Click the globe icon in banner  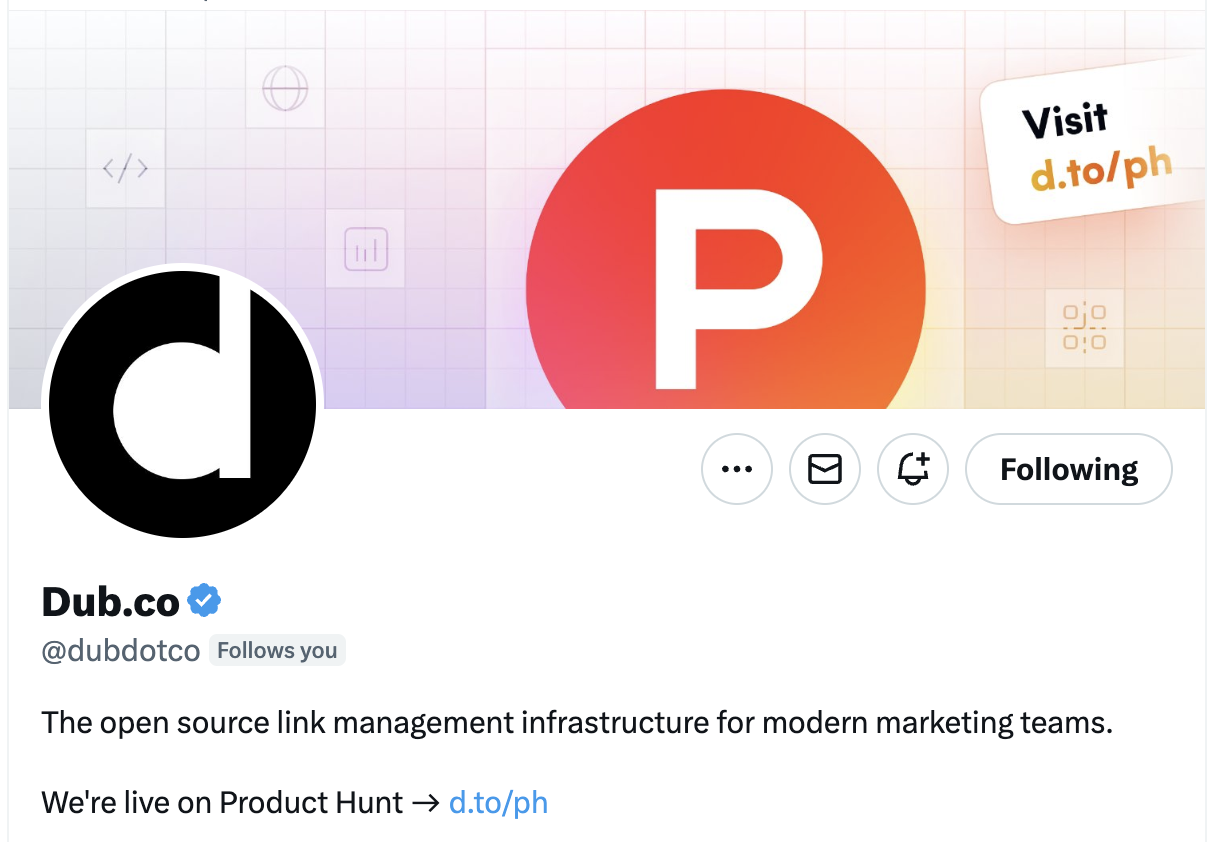[x=285, y=89]
